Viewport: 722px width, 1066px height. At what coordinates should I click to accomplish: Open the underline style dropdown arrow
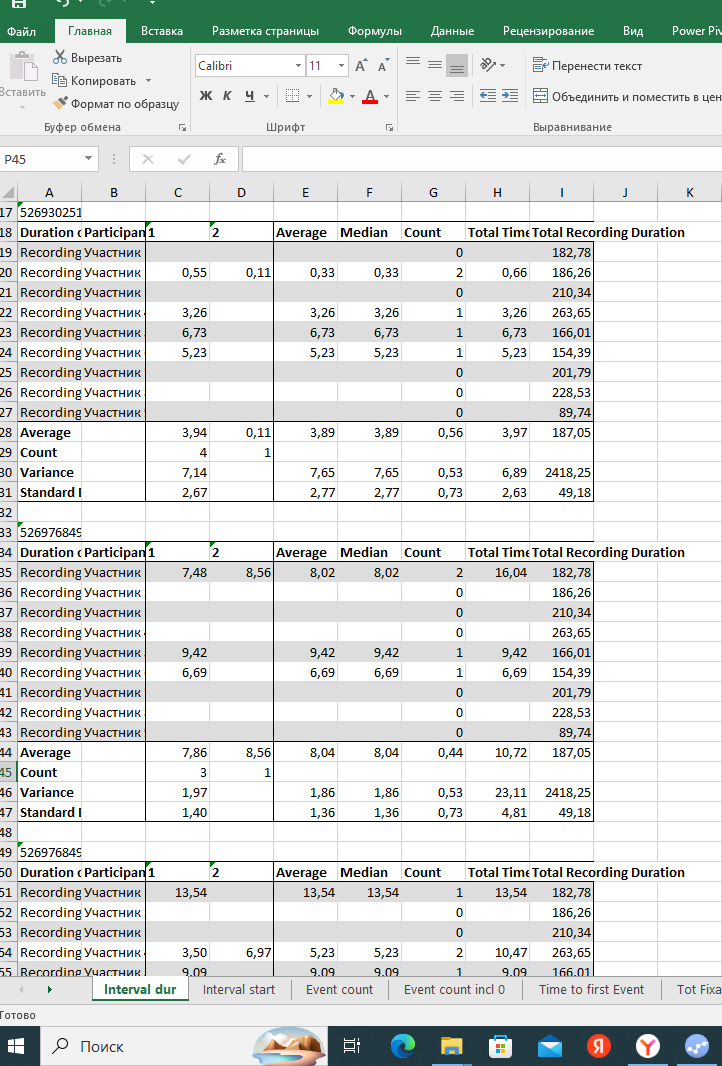(266, 97)
